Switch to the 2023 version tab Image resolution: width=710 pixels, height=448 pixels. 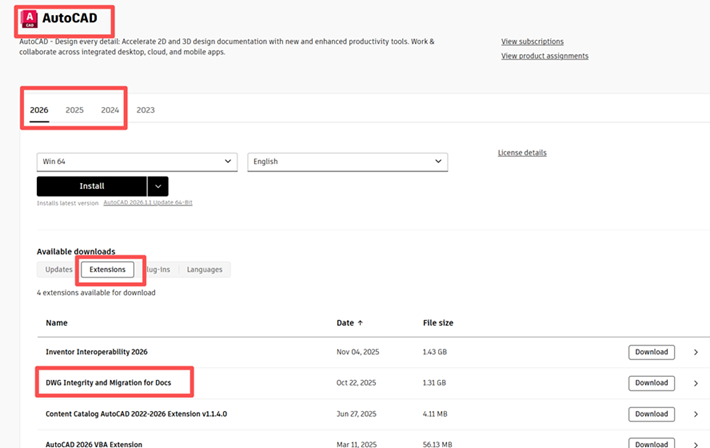pyautogui.click(x=145, y=110)
